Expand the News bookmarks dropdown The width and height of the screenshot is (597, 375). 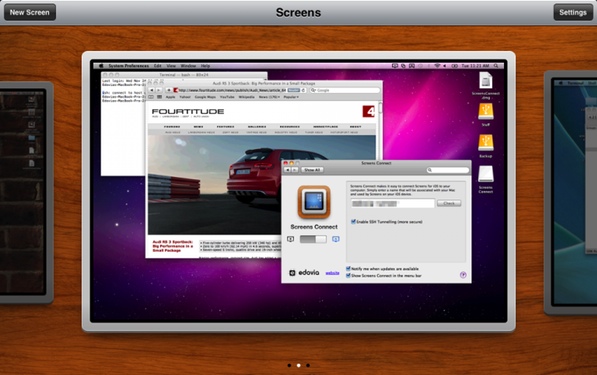point(269,97)
